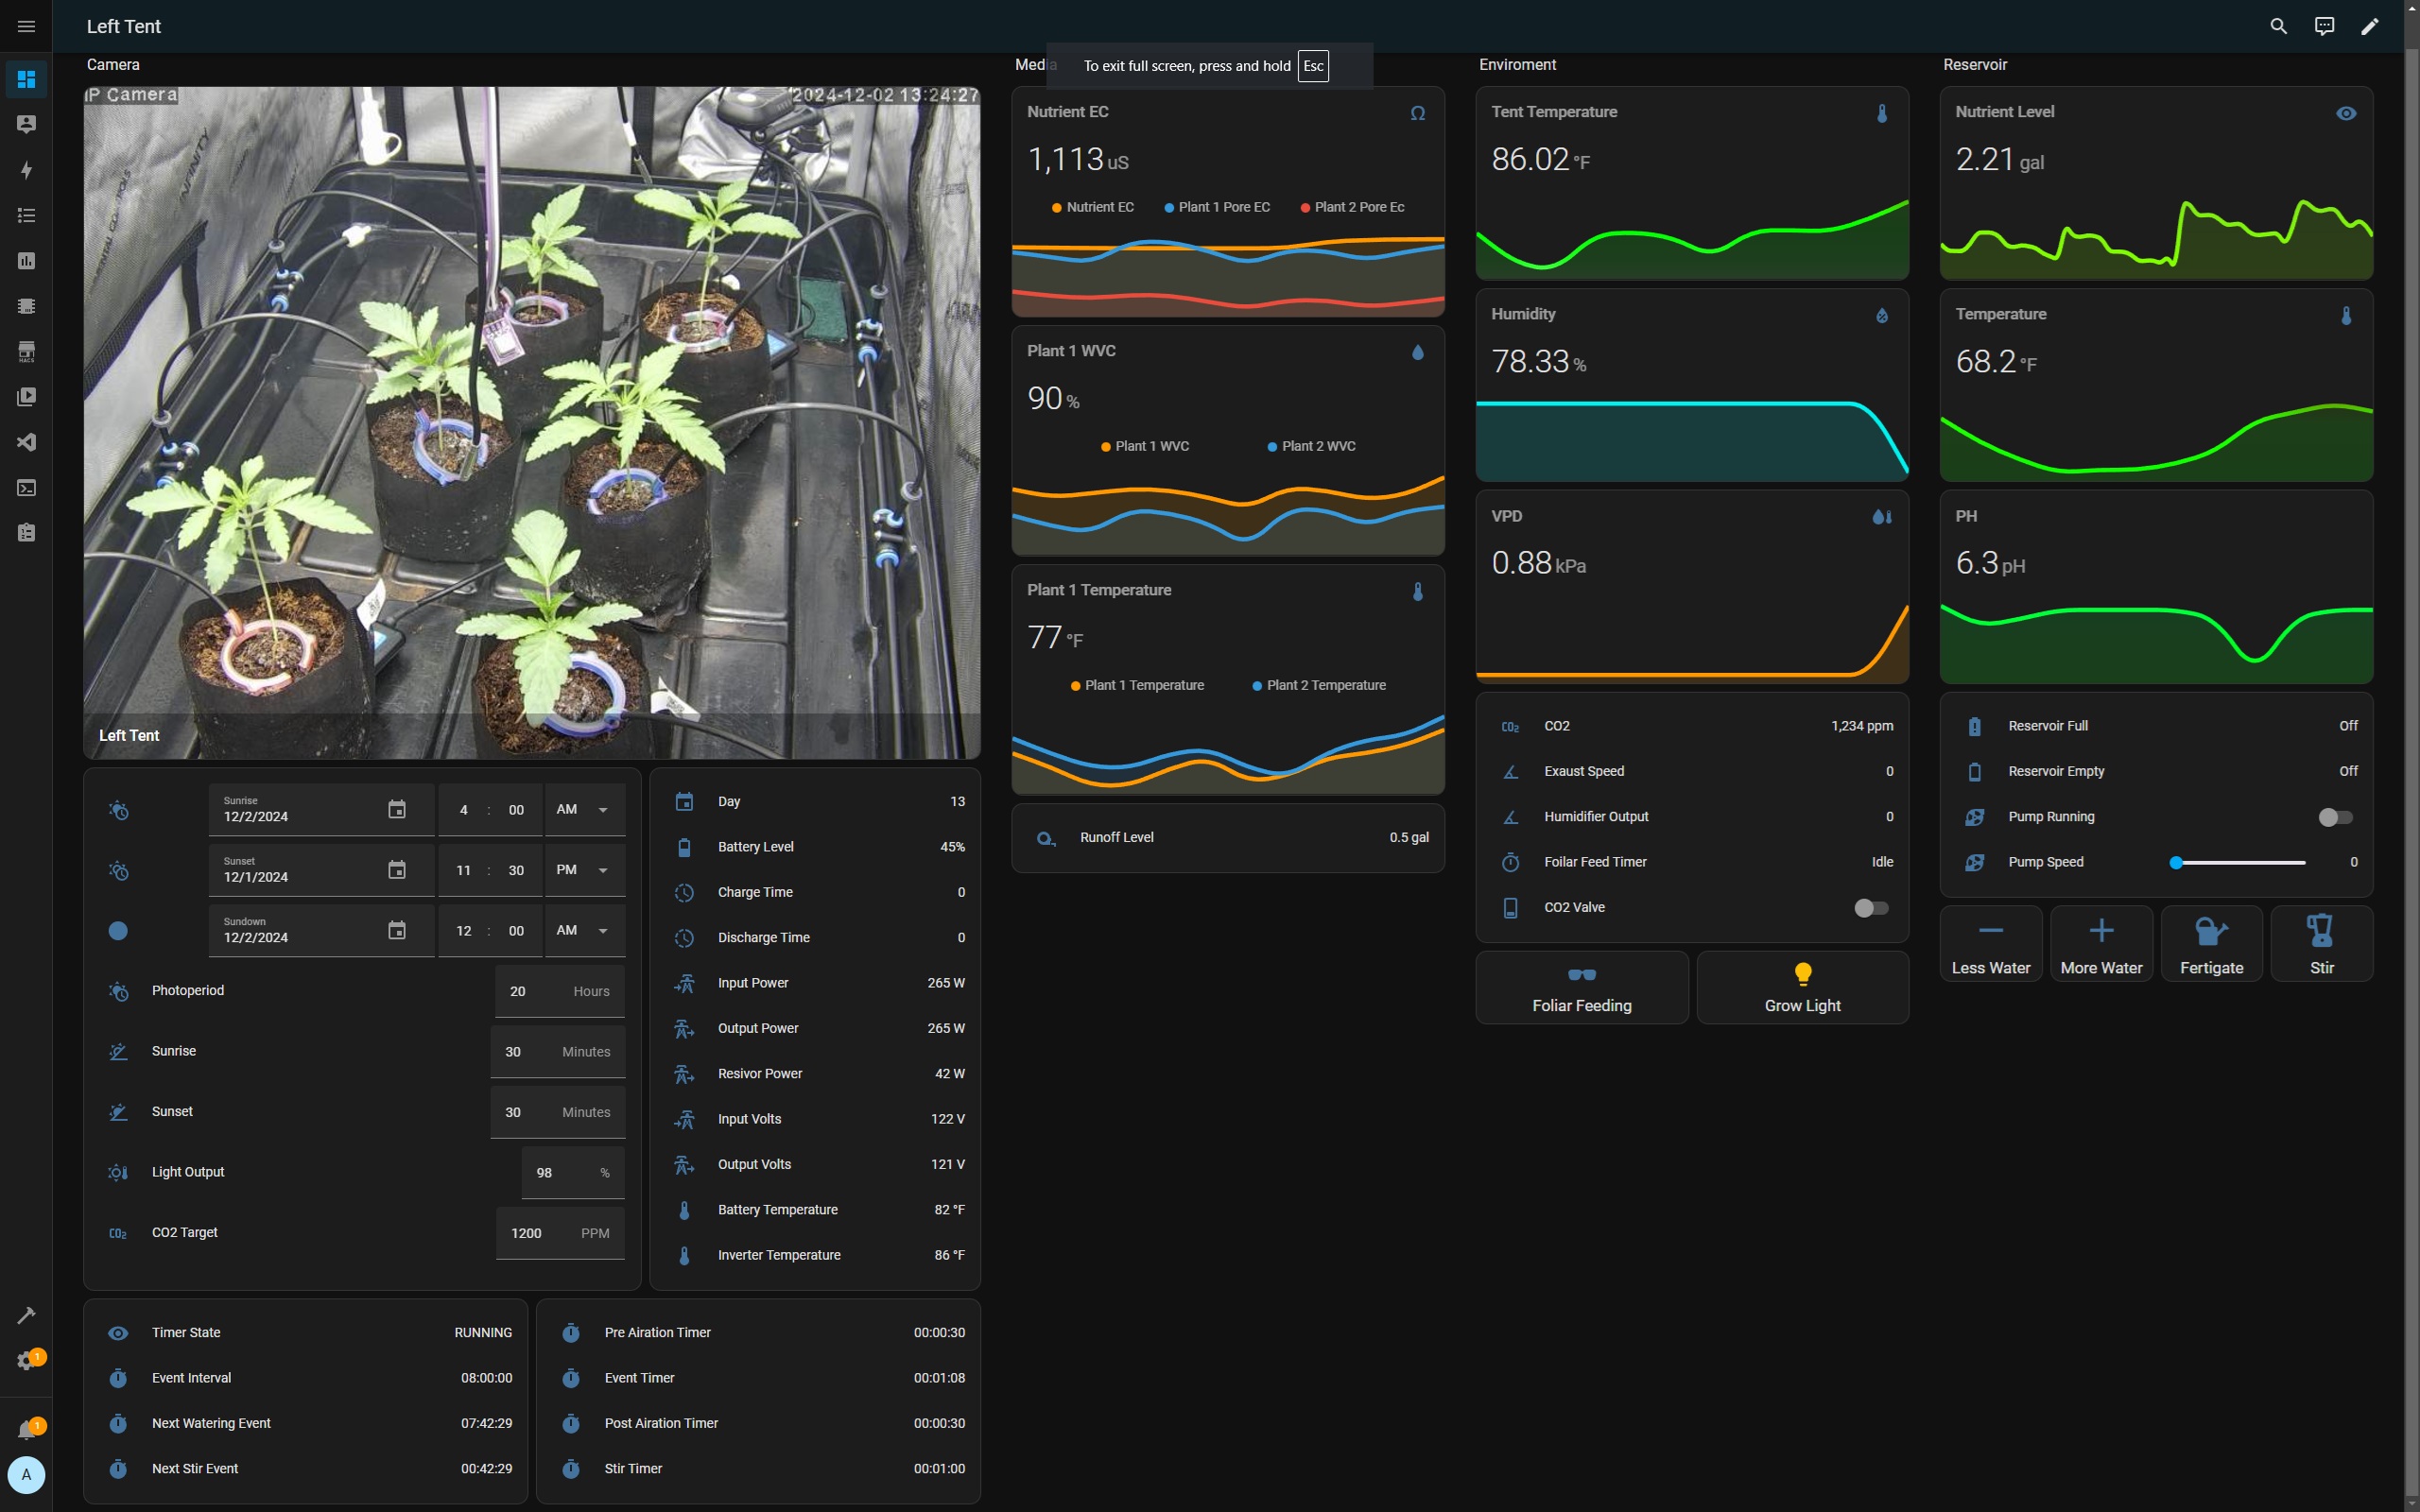Click the Tent Temperature thermometer icon

tap(1881, 113)
